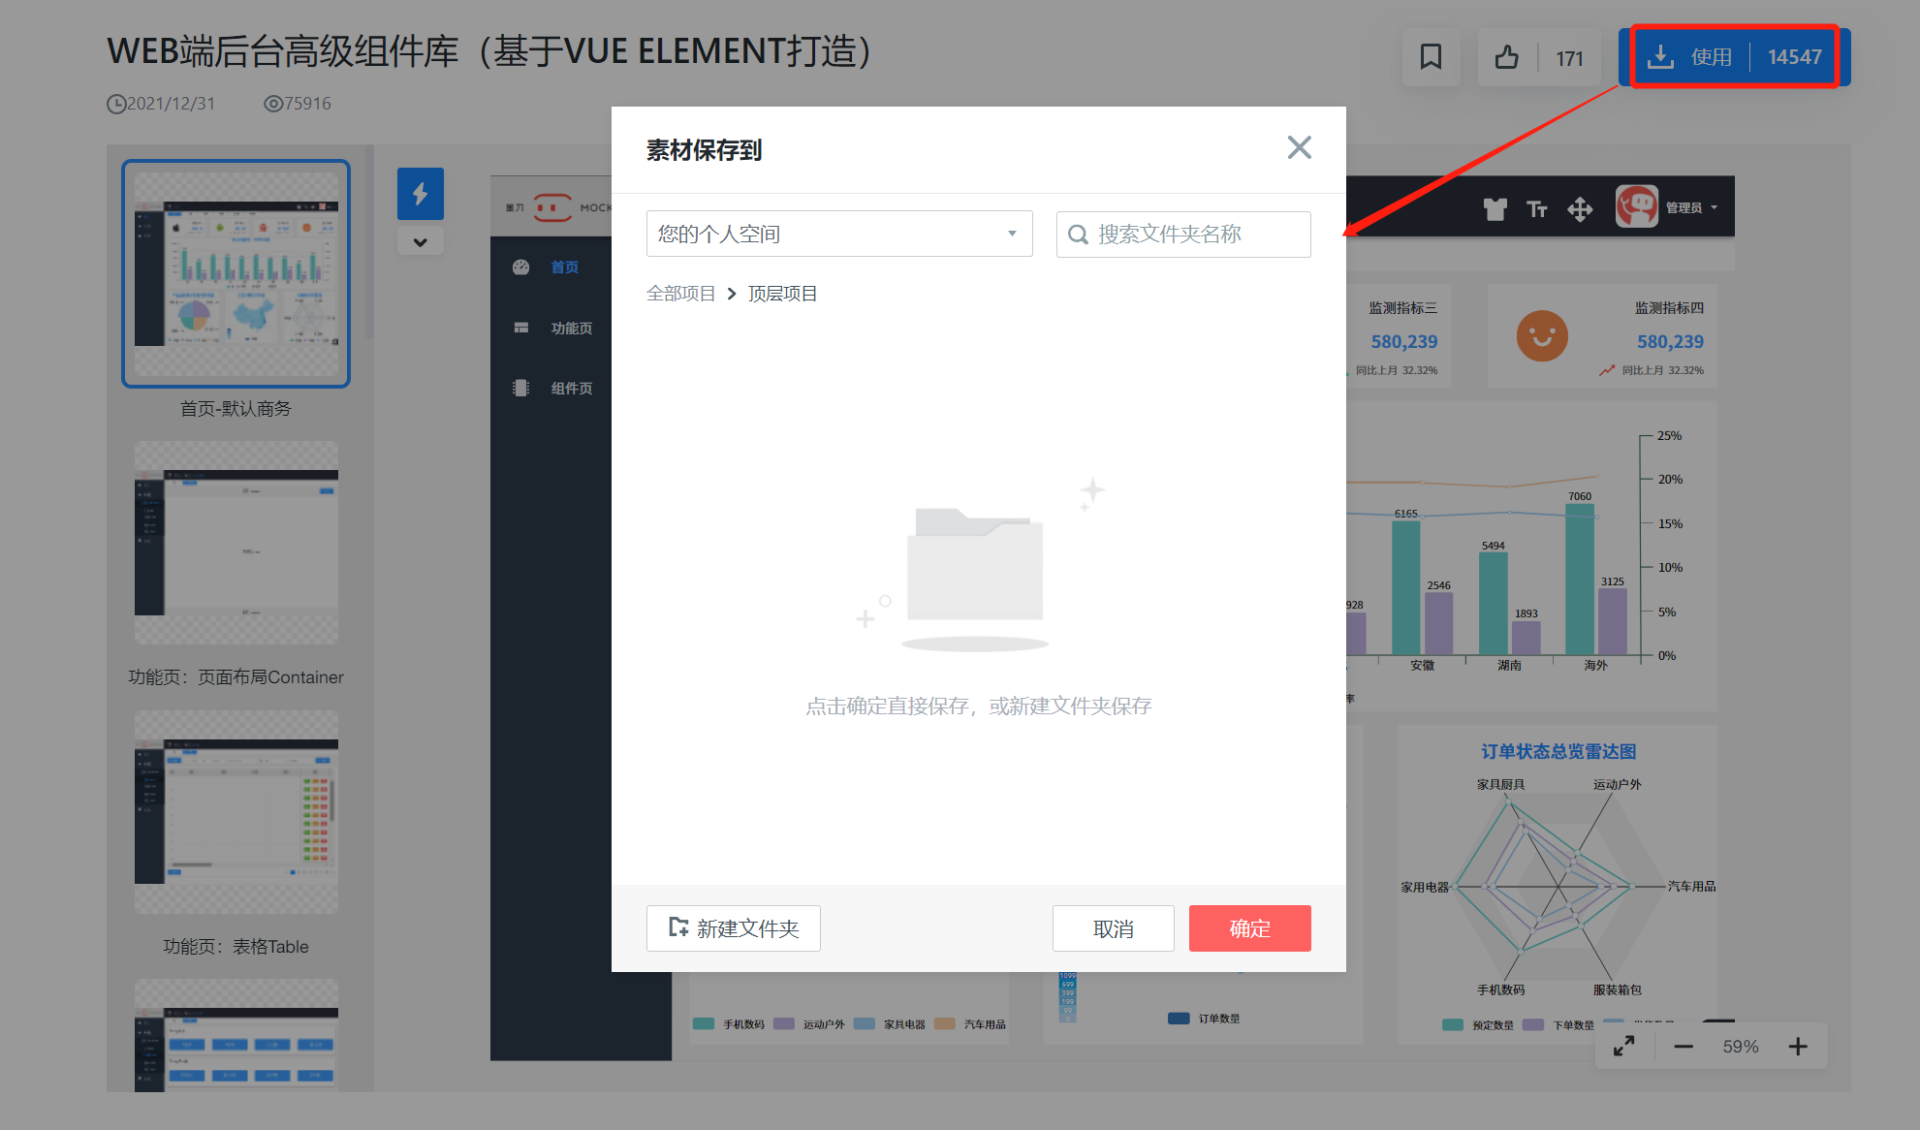Select the 功能页：表格Table thumbnail

pos(236,812)
